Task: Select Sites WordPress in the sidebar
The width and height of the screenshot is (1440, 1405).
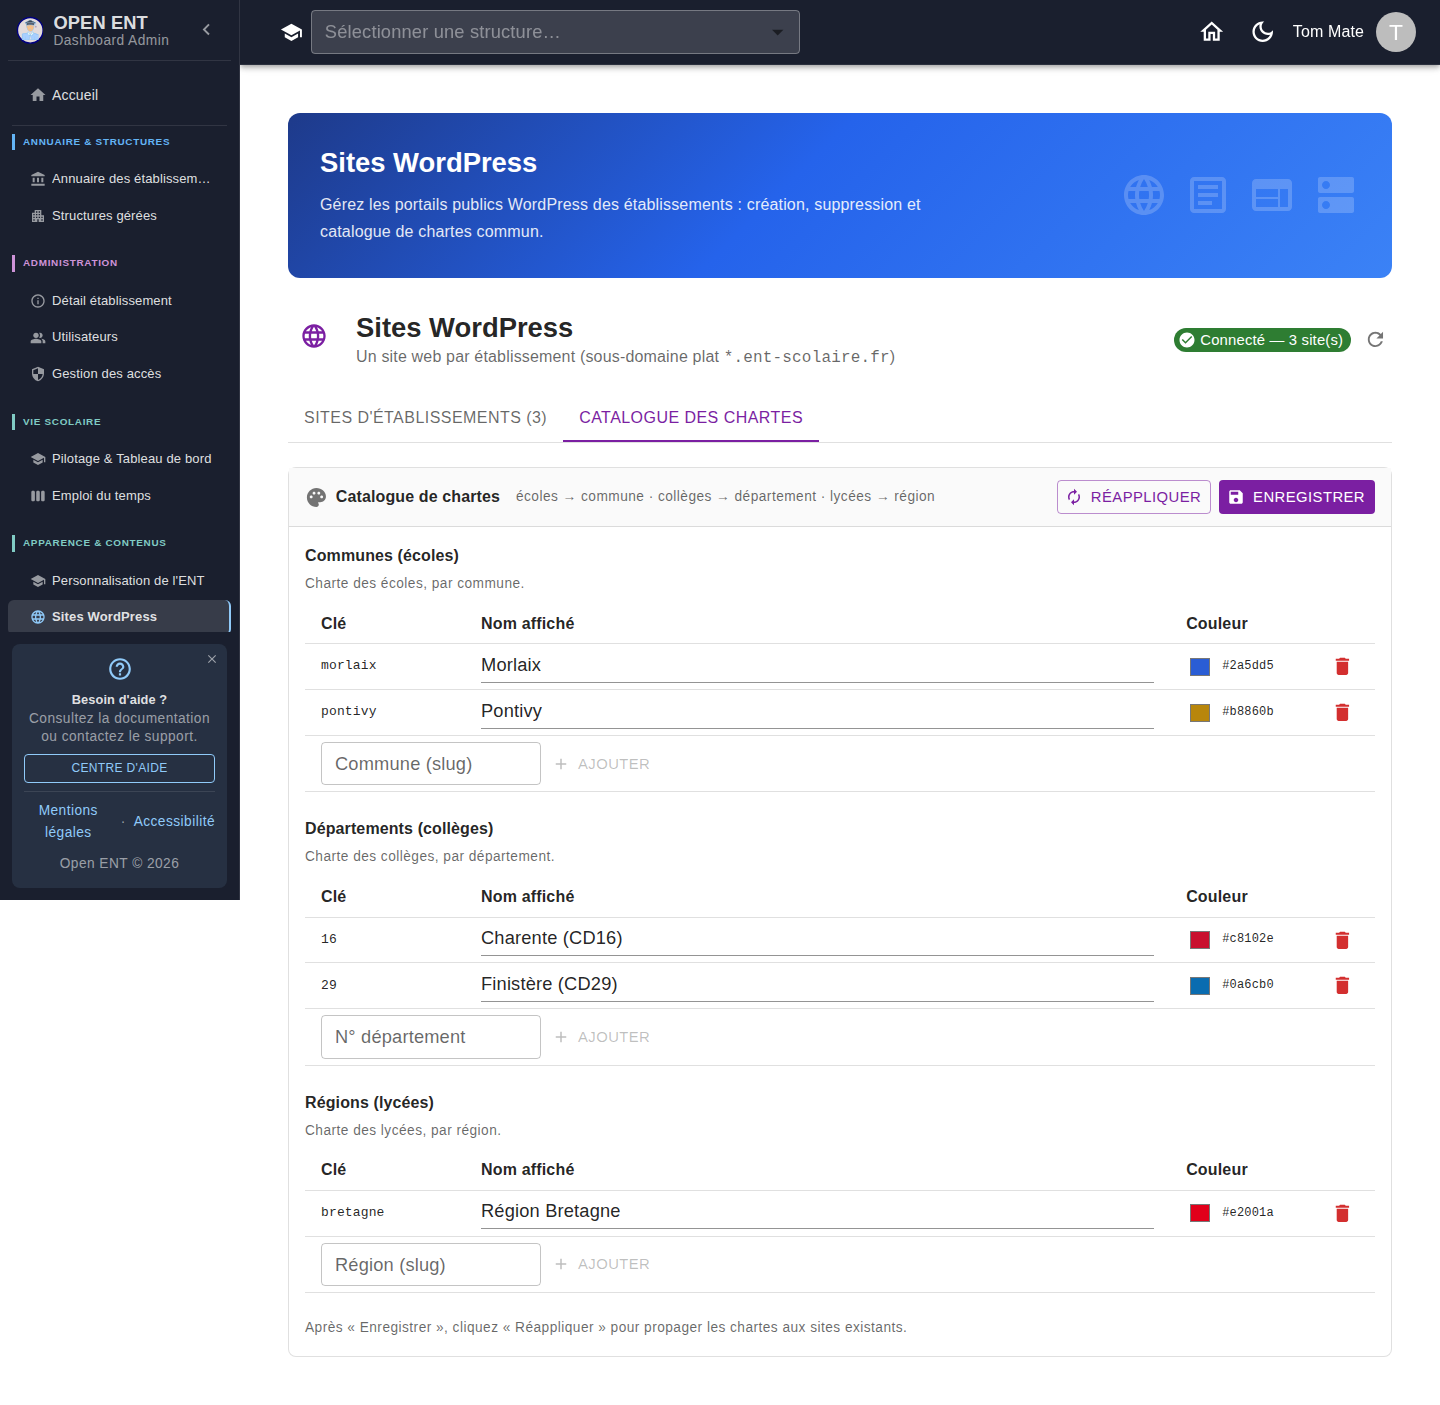Action: [x=119, y=617]
